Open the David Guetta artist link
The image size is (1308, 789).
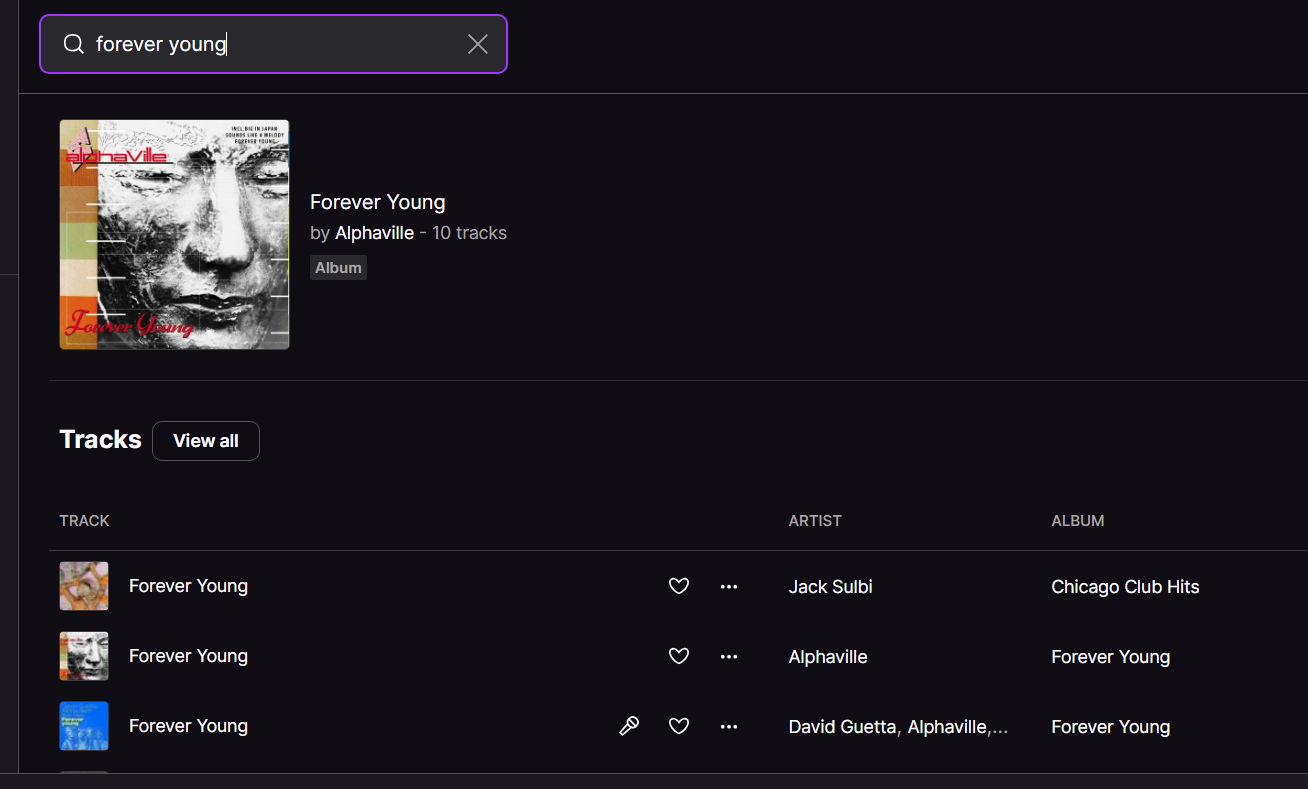click(x=842, y=727)
